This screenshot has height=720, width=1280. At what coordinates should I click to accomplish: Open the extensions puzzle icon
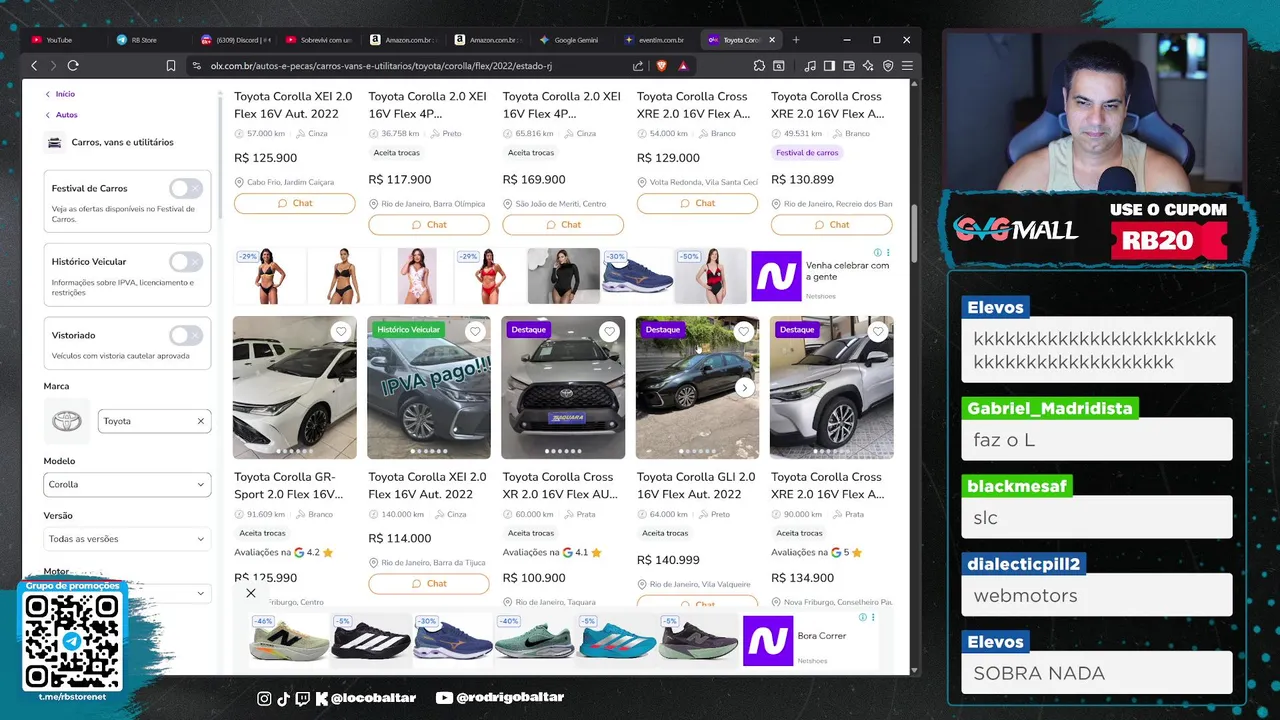[759, 66]
